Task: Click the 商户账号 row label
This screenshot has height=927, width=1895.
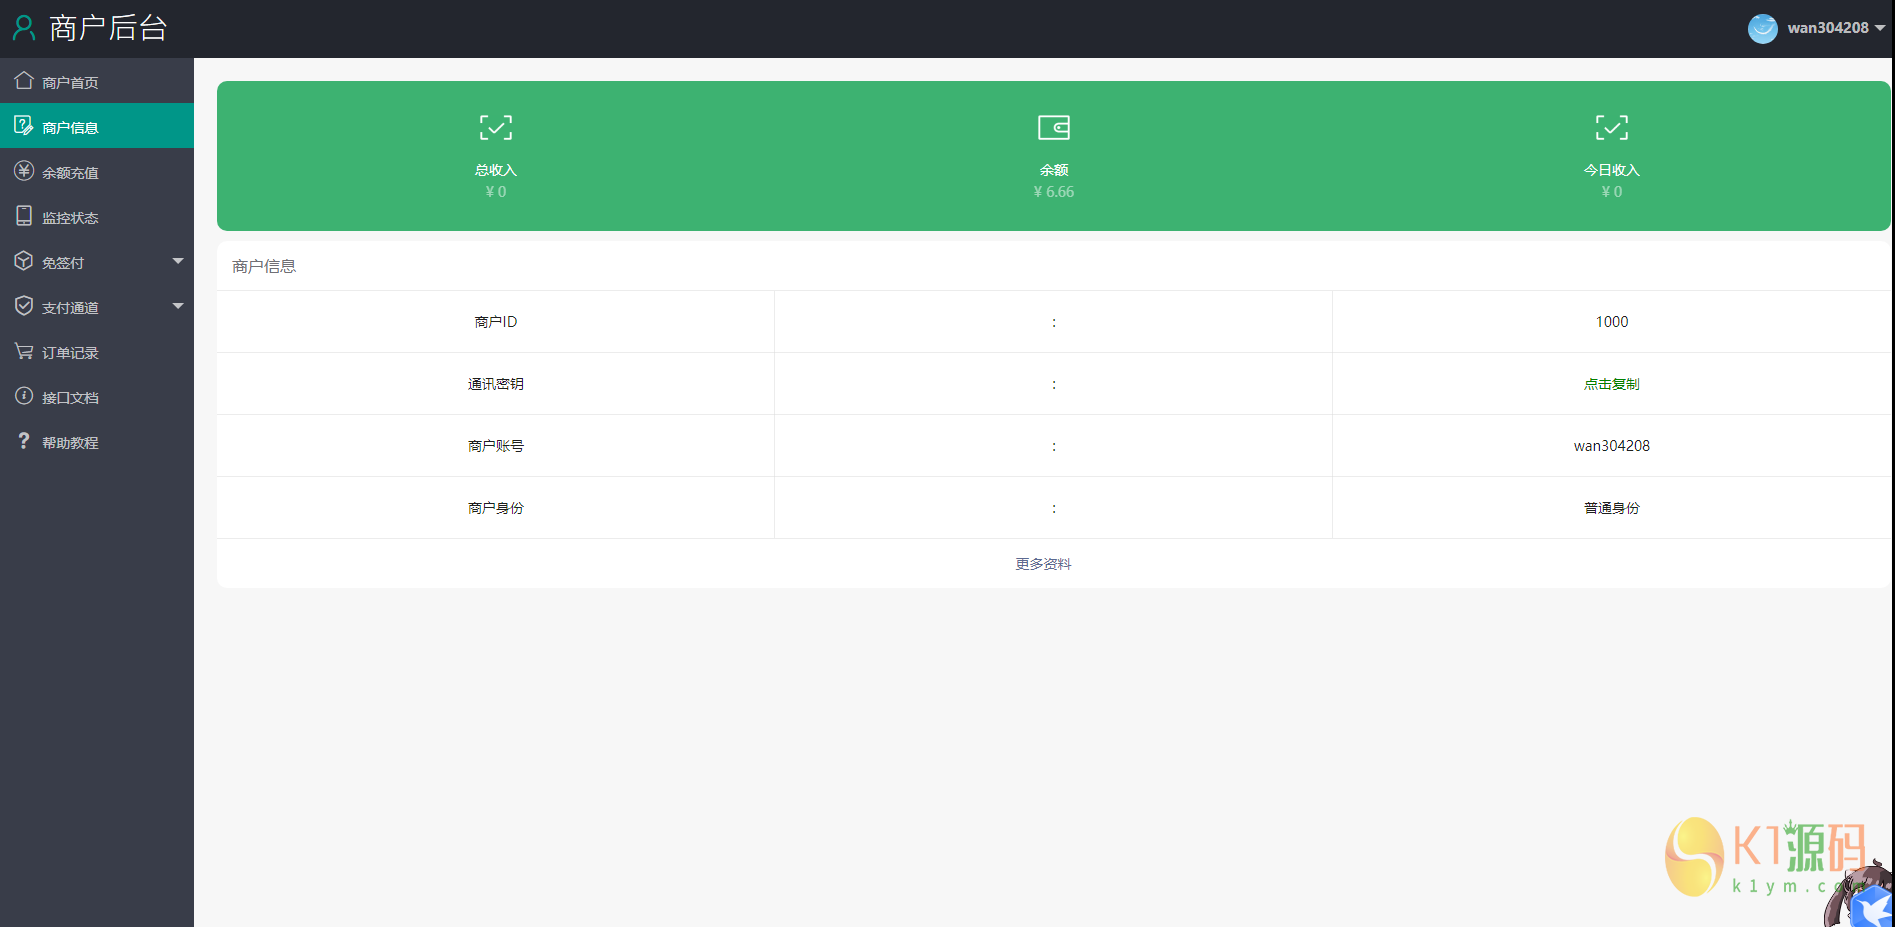Action: (496, 446)
